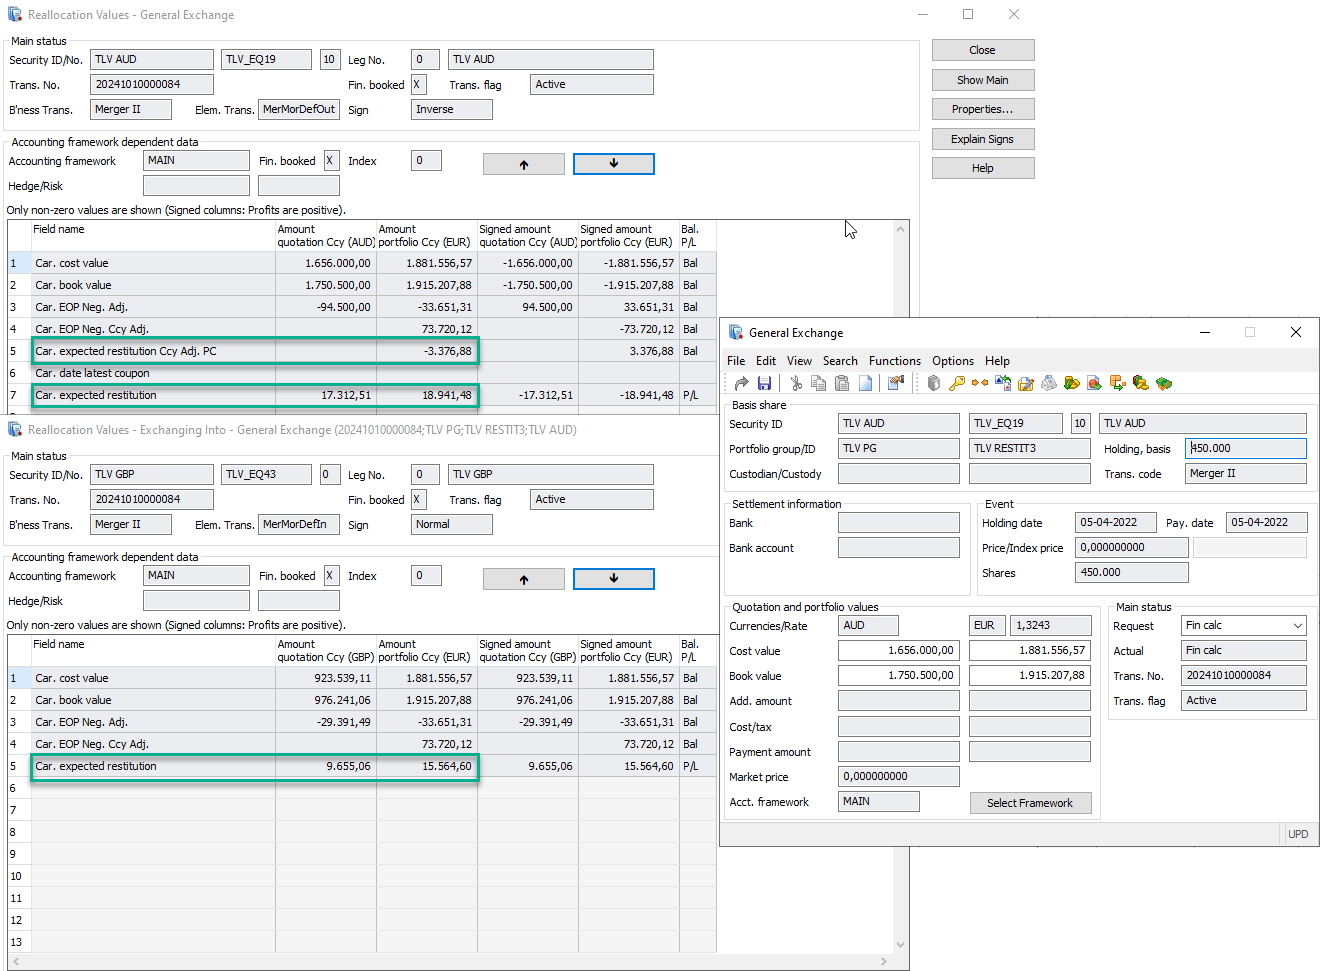The height and width of the screenshot is (971, 1320).
Task: Click the Pay. date field
Action: (x=1267, y=522)
